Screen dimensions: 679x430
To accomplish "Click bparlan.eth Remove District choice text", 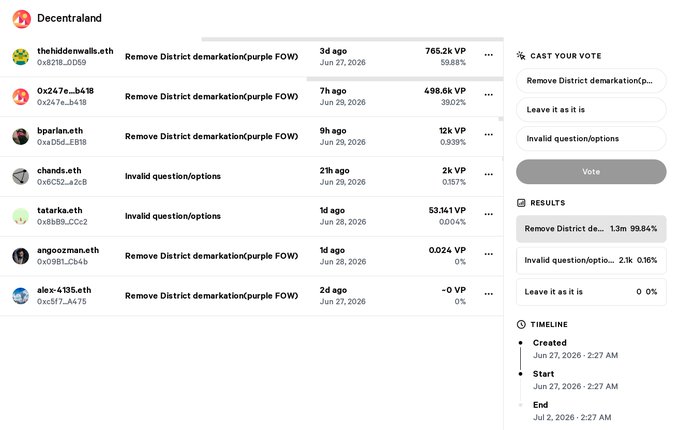I will tap(211, 136).
